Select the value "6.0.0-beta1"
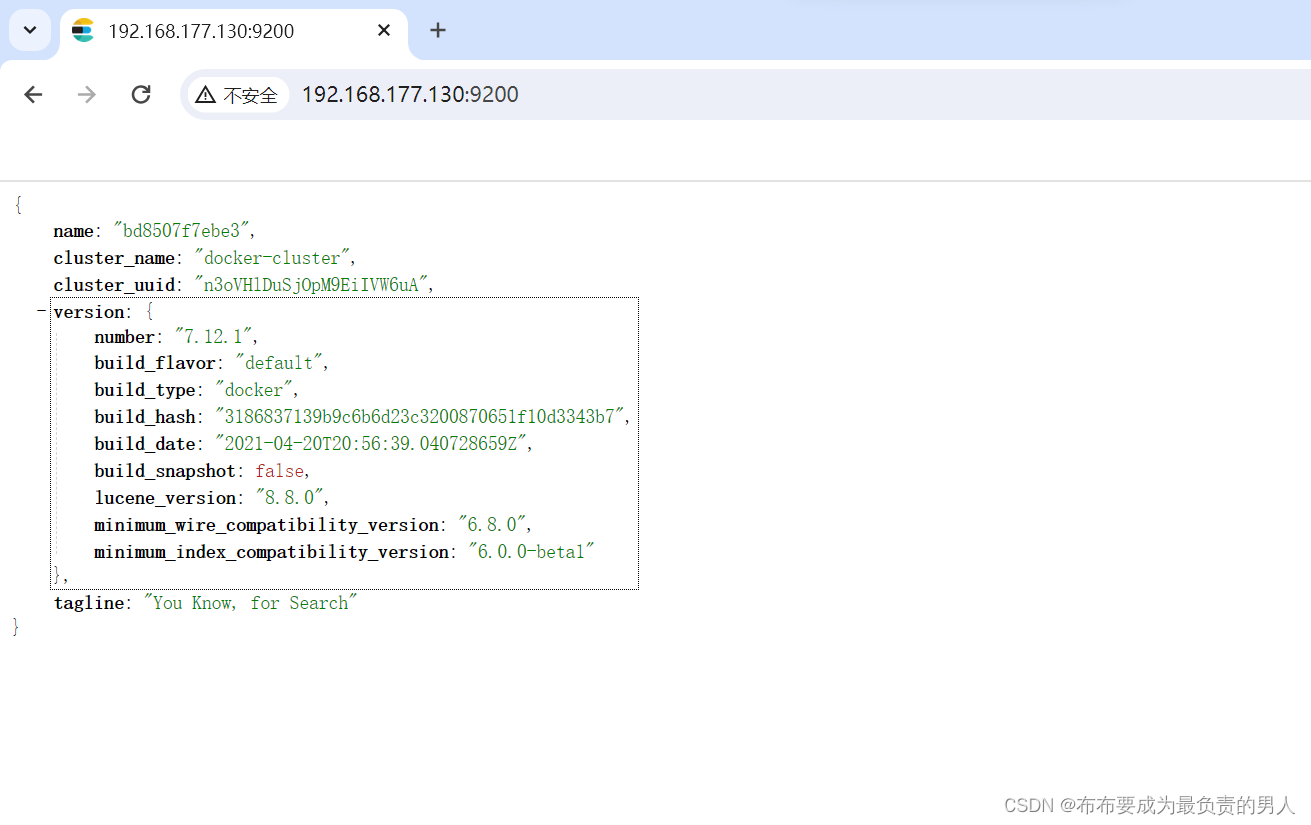Screen dimensions: 1311x825 531,552
